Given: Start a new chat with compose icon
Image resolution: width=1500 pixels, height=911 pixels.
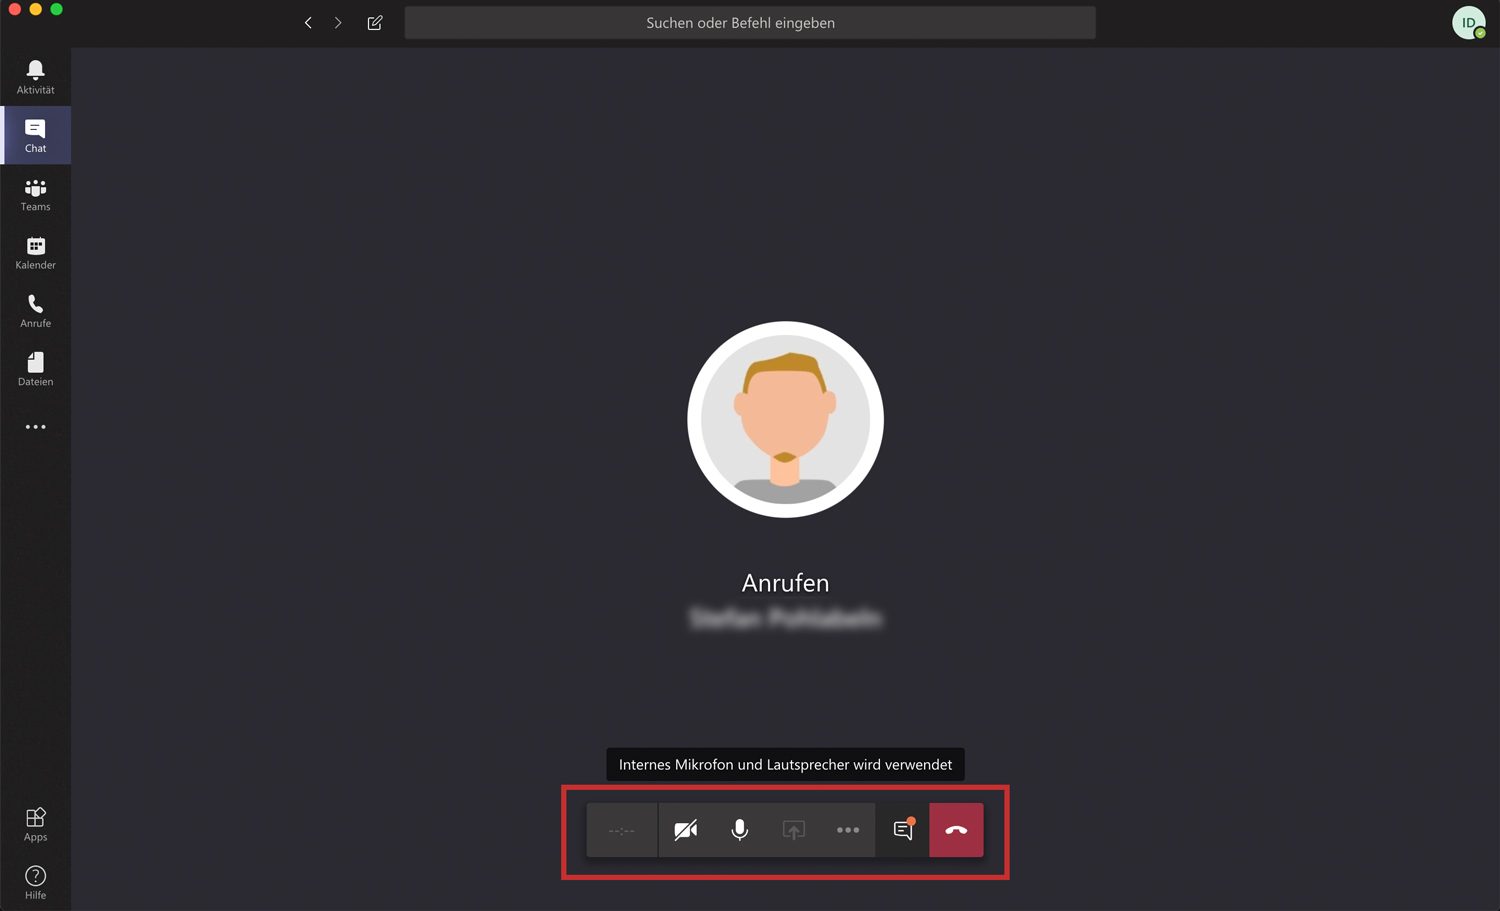Looking at the screenshot, I should pos(375,23).
